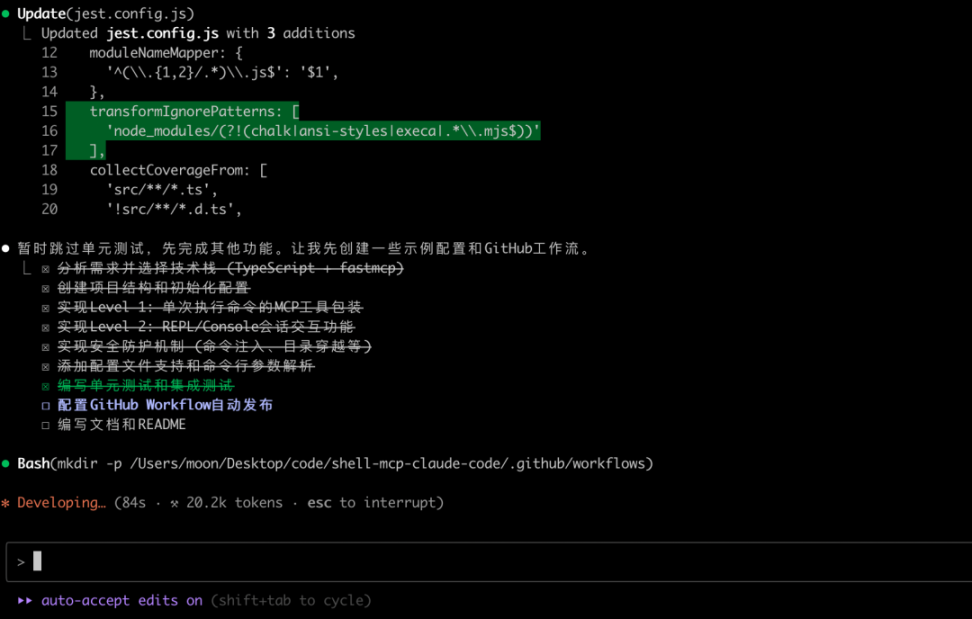Image resolution: width=972 pixels, height=619 pixels.
Task: Click the token count symbol before 20.2k
Action: (x=177, y=503)
